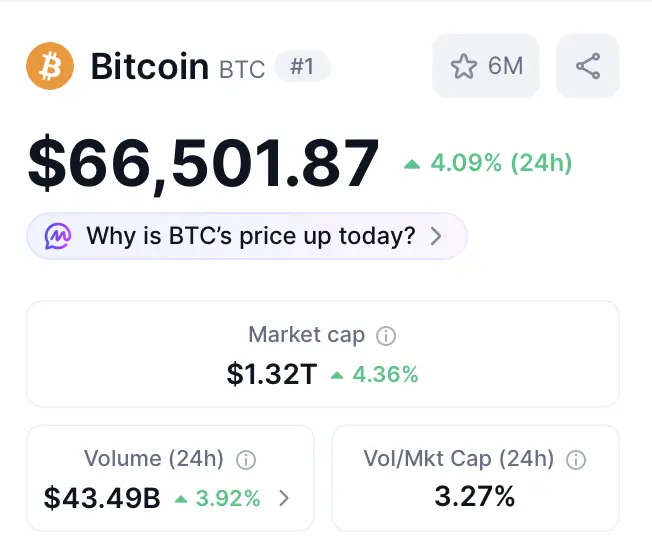Click the purple AI chat icon
The image size is (652, 538).
coord(58,236)
